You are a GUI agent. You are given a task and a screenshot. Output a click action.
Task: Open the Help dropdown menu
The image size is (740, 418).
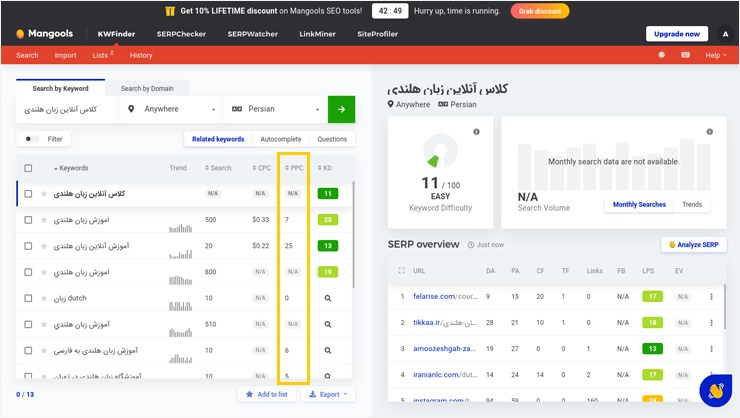tap(715, 55)
